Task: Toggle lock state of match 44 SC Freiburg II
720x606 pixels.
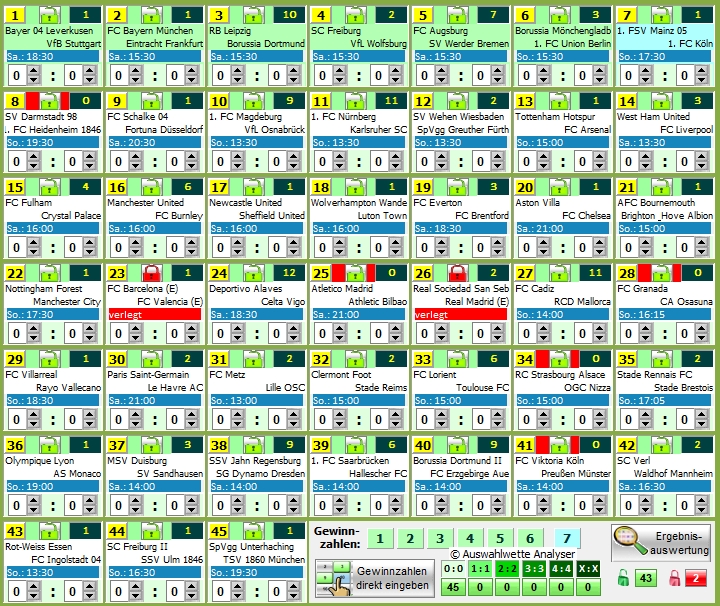Action: pos(152,531)
